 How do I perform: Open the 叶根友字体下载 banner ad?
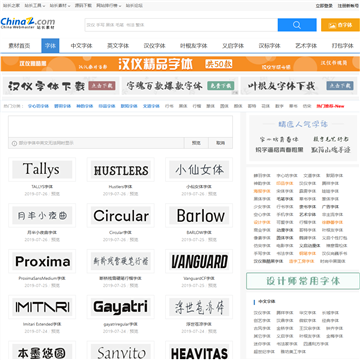tap(299, 86)
